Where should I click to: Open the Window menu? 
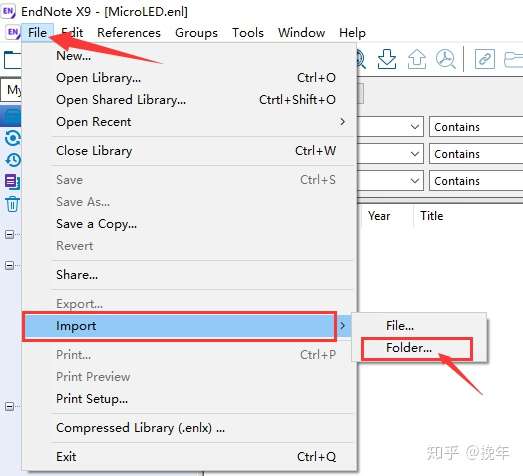(x=302, y=33)
